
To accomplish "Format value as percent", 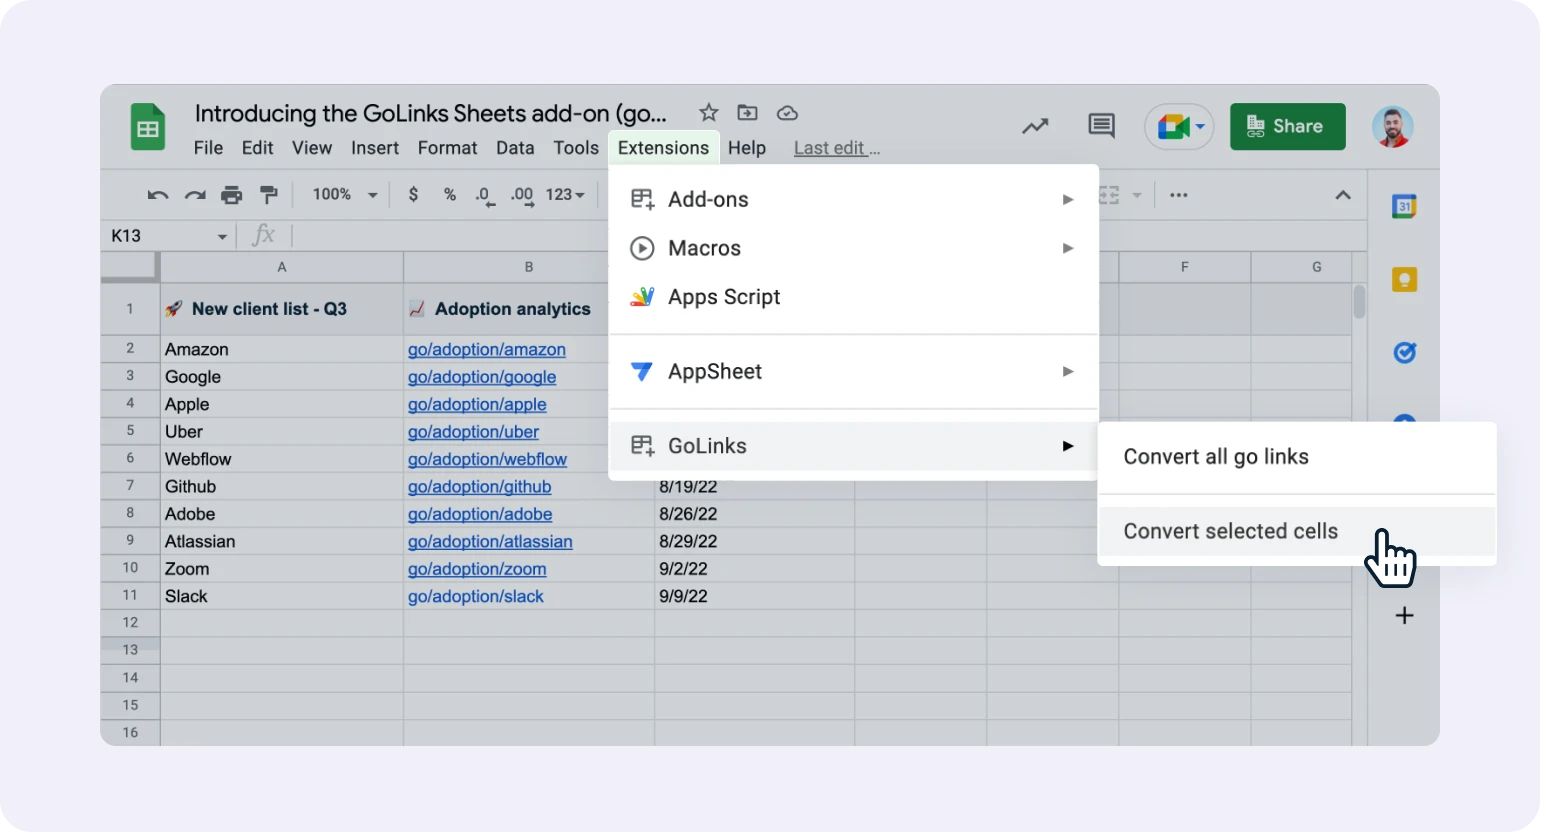I will pos(449,194).
